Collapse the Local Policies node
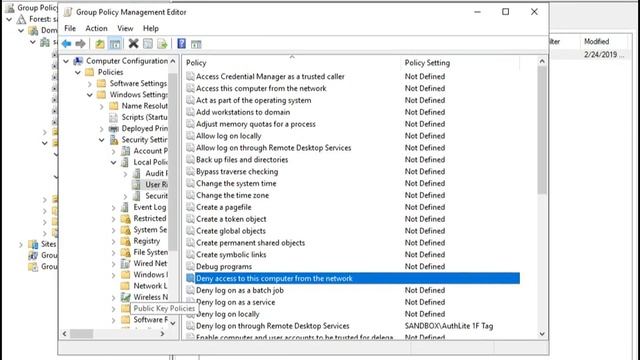640x360 pixels. tap(113, 162)
